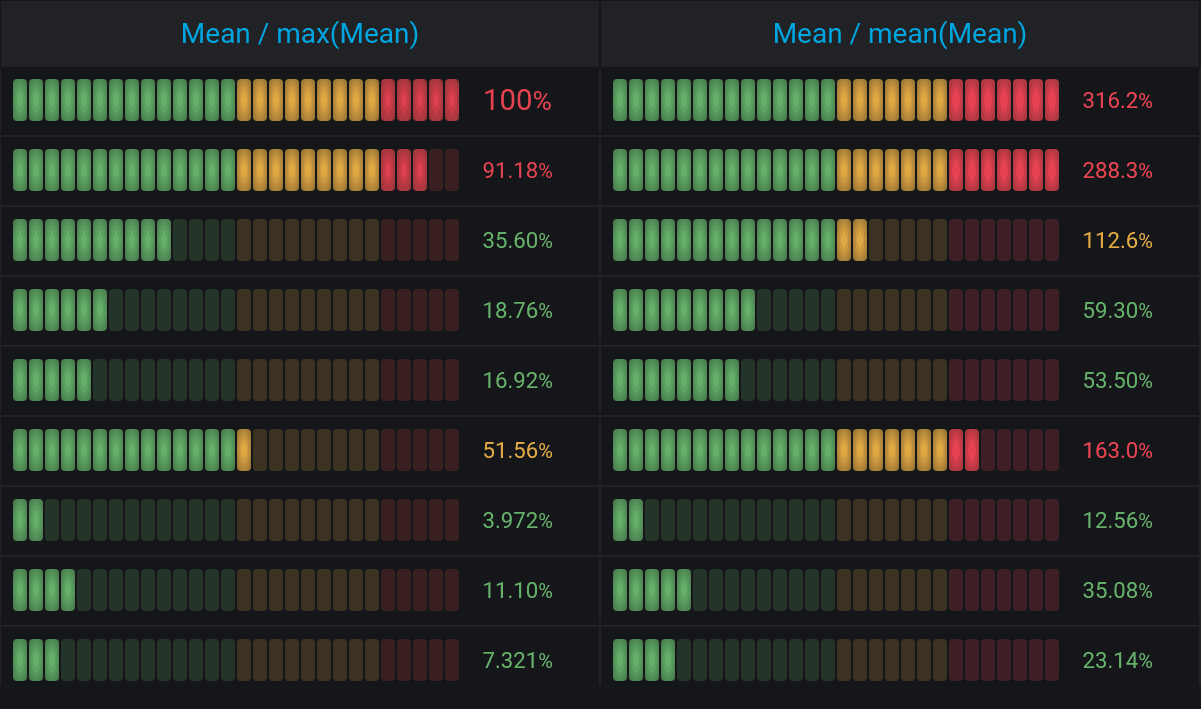Click the Mean / mean(Mean) column header

point(900,33)
